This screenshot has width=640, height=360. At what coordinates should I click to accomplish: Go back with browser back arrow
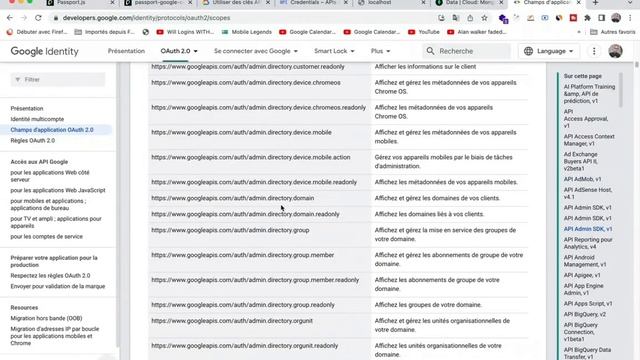(x=10, y=18)
